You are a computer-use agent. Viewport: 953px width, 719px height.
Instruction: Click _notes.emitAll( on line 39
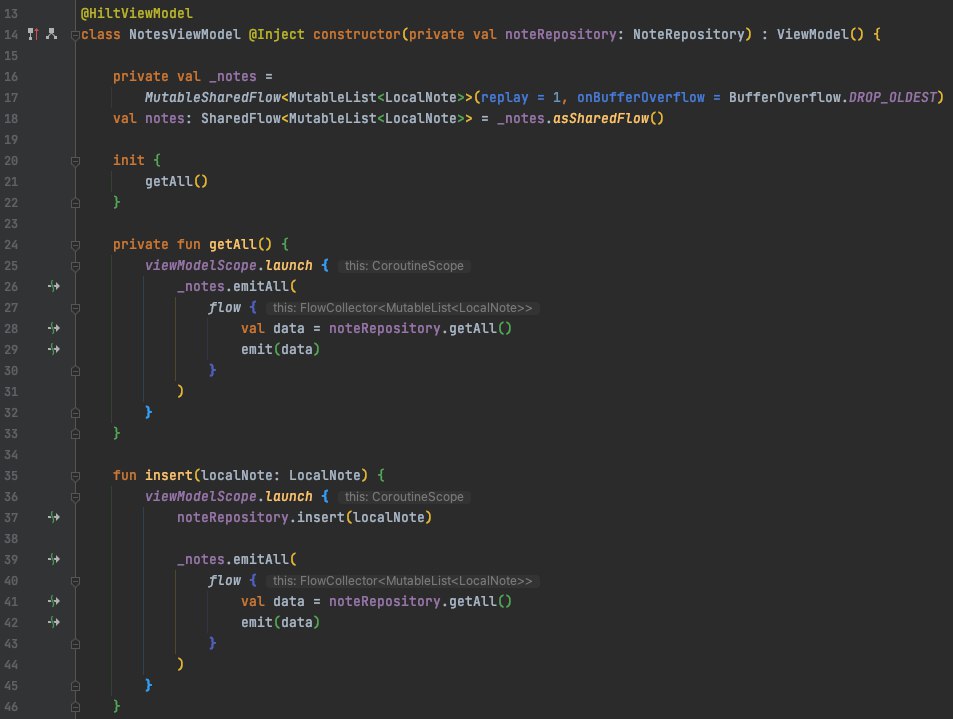tap(237, 559)
